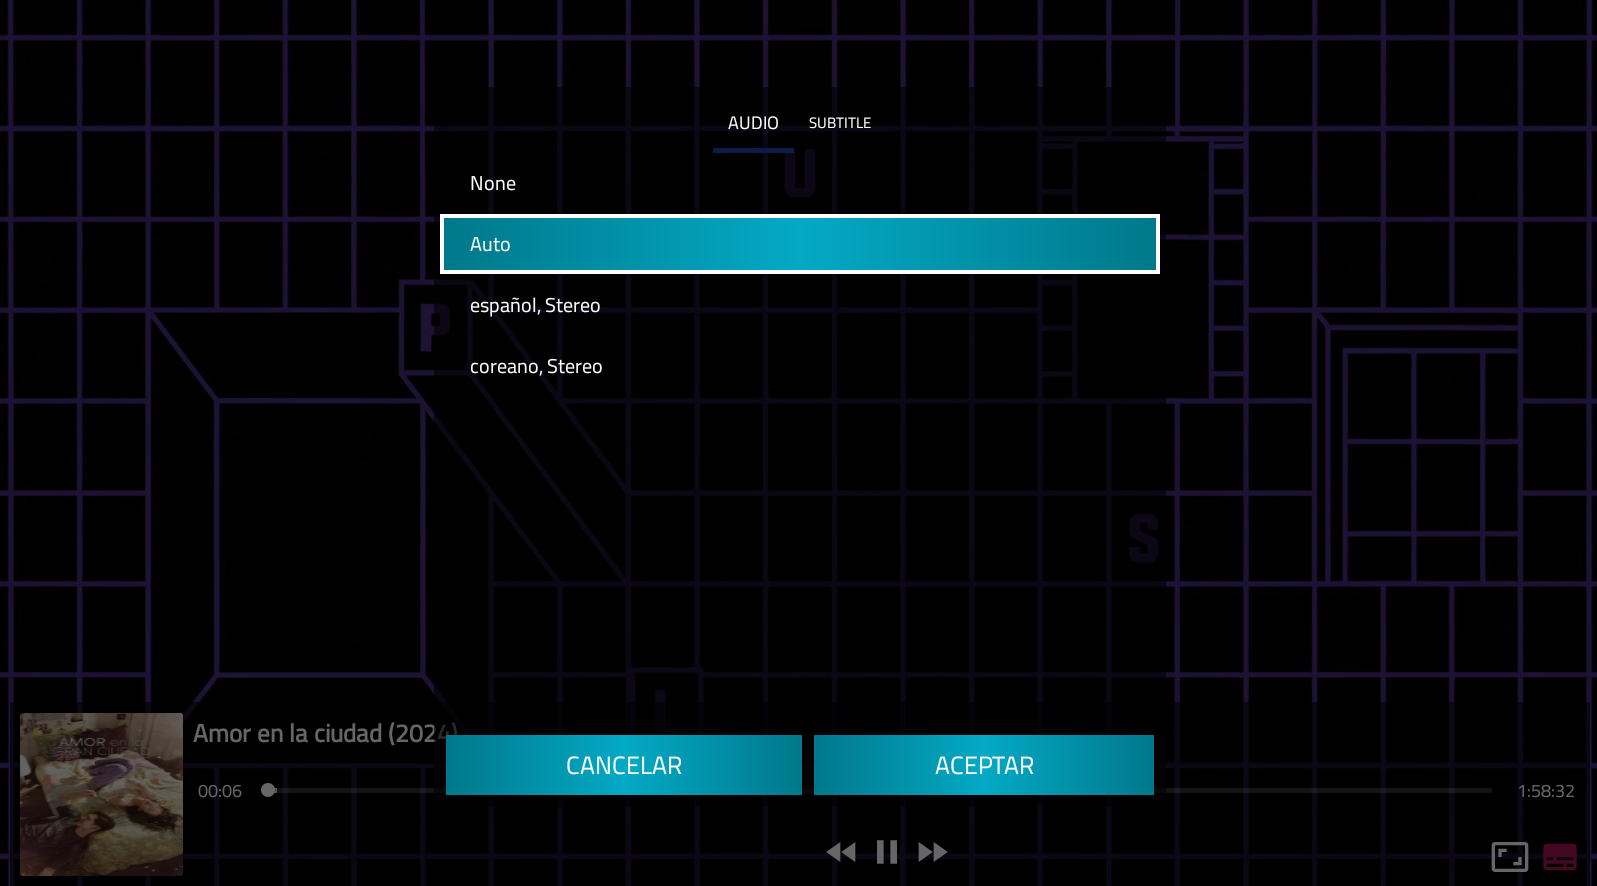Screen dimensions: 1597x886
Task: Click the movie poster thumbnail
Action: [x=101, y=794]
